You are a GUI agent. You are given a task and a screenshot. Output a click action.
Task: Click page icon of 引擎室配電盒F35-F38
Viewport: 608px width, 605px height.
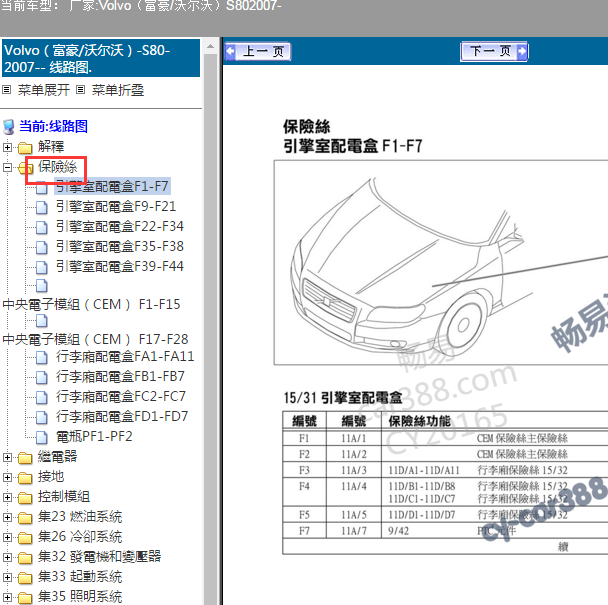tap(42, 247)
